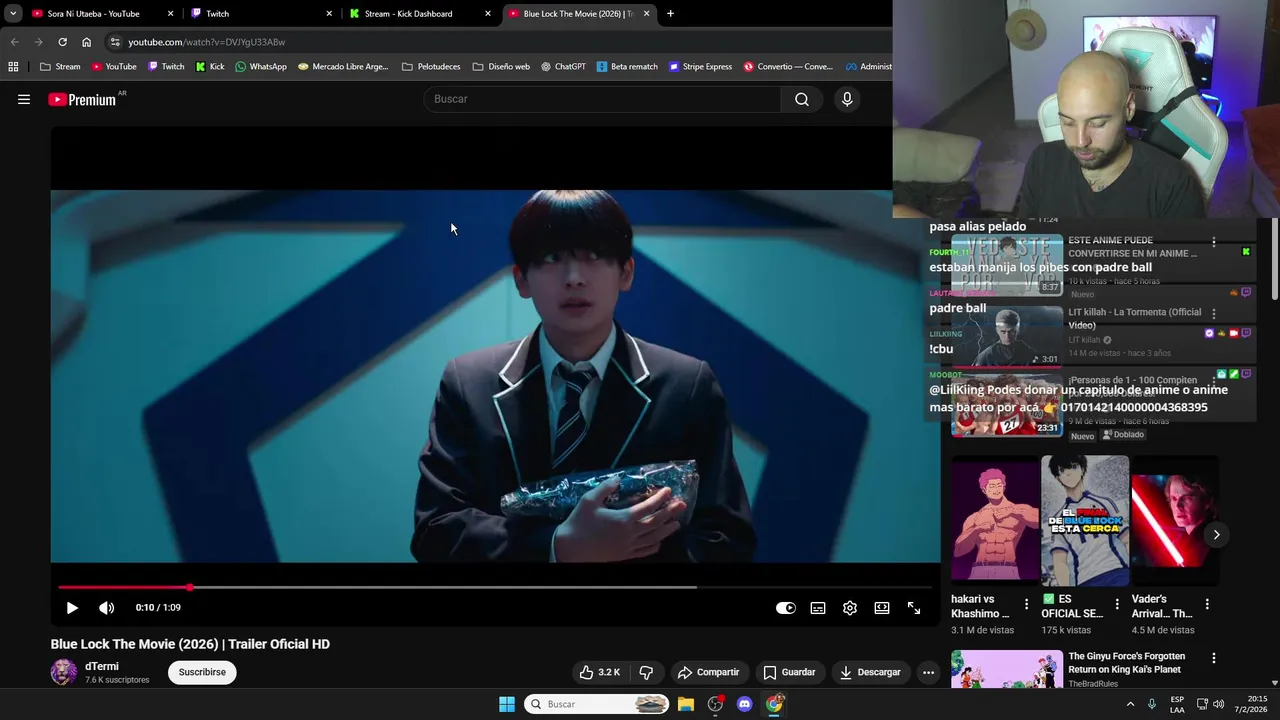
Task: Expand the Diseño web bookmark folder
Action: [501, 67]
